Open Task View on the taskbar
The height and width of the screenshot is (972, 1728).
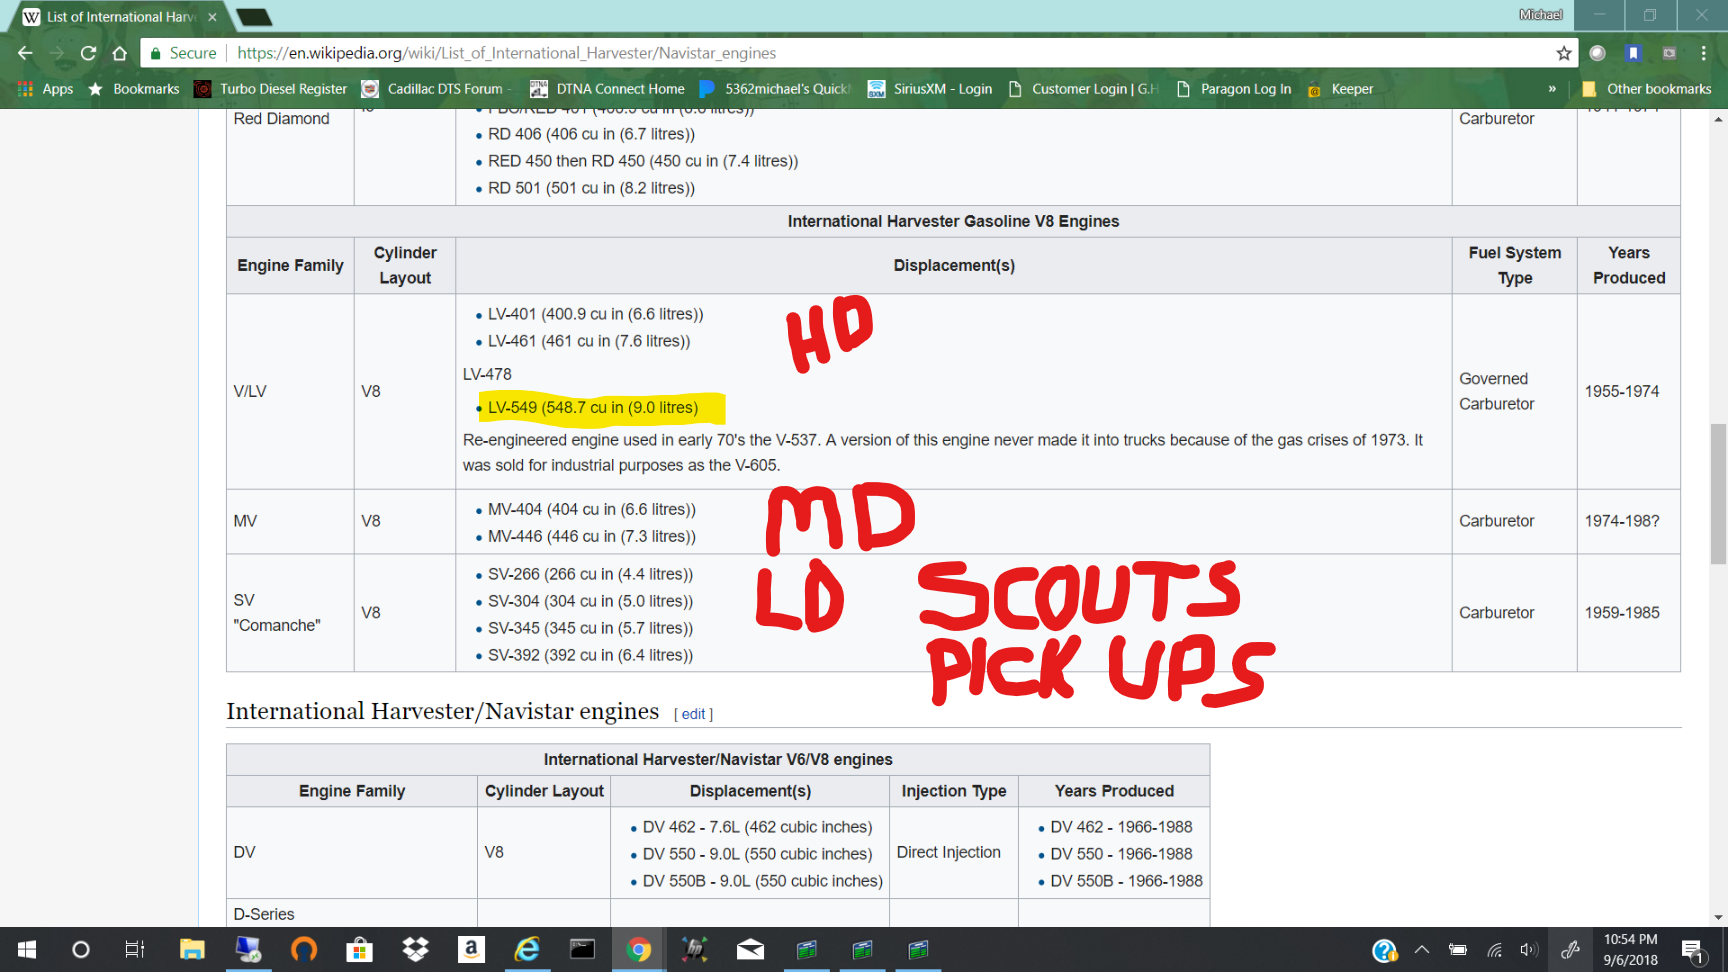(x=135, y=949)
